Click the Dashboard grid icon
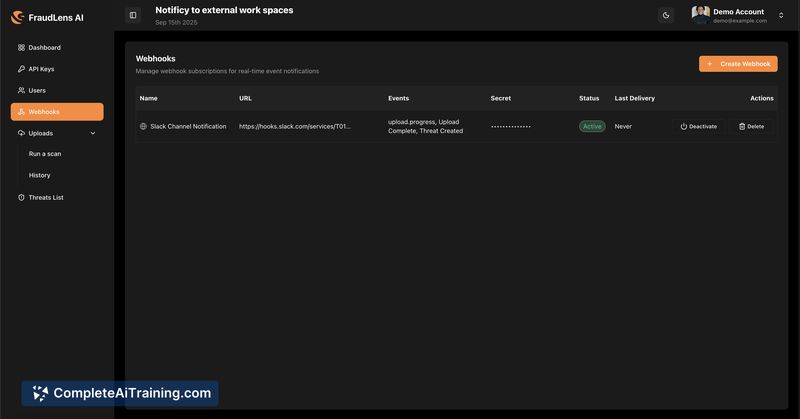 click(21, 47)
